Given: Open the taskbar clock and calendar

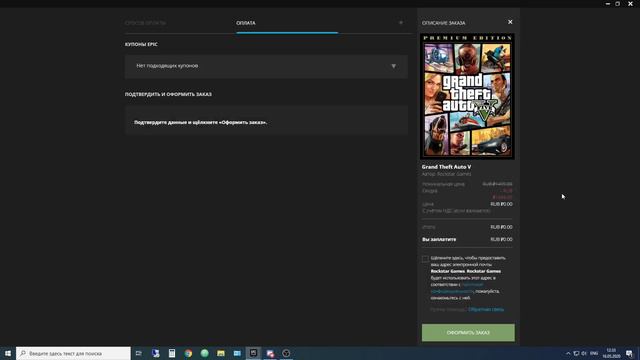Looking at the screenshot, I should point(611,353).
